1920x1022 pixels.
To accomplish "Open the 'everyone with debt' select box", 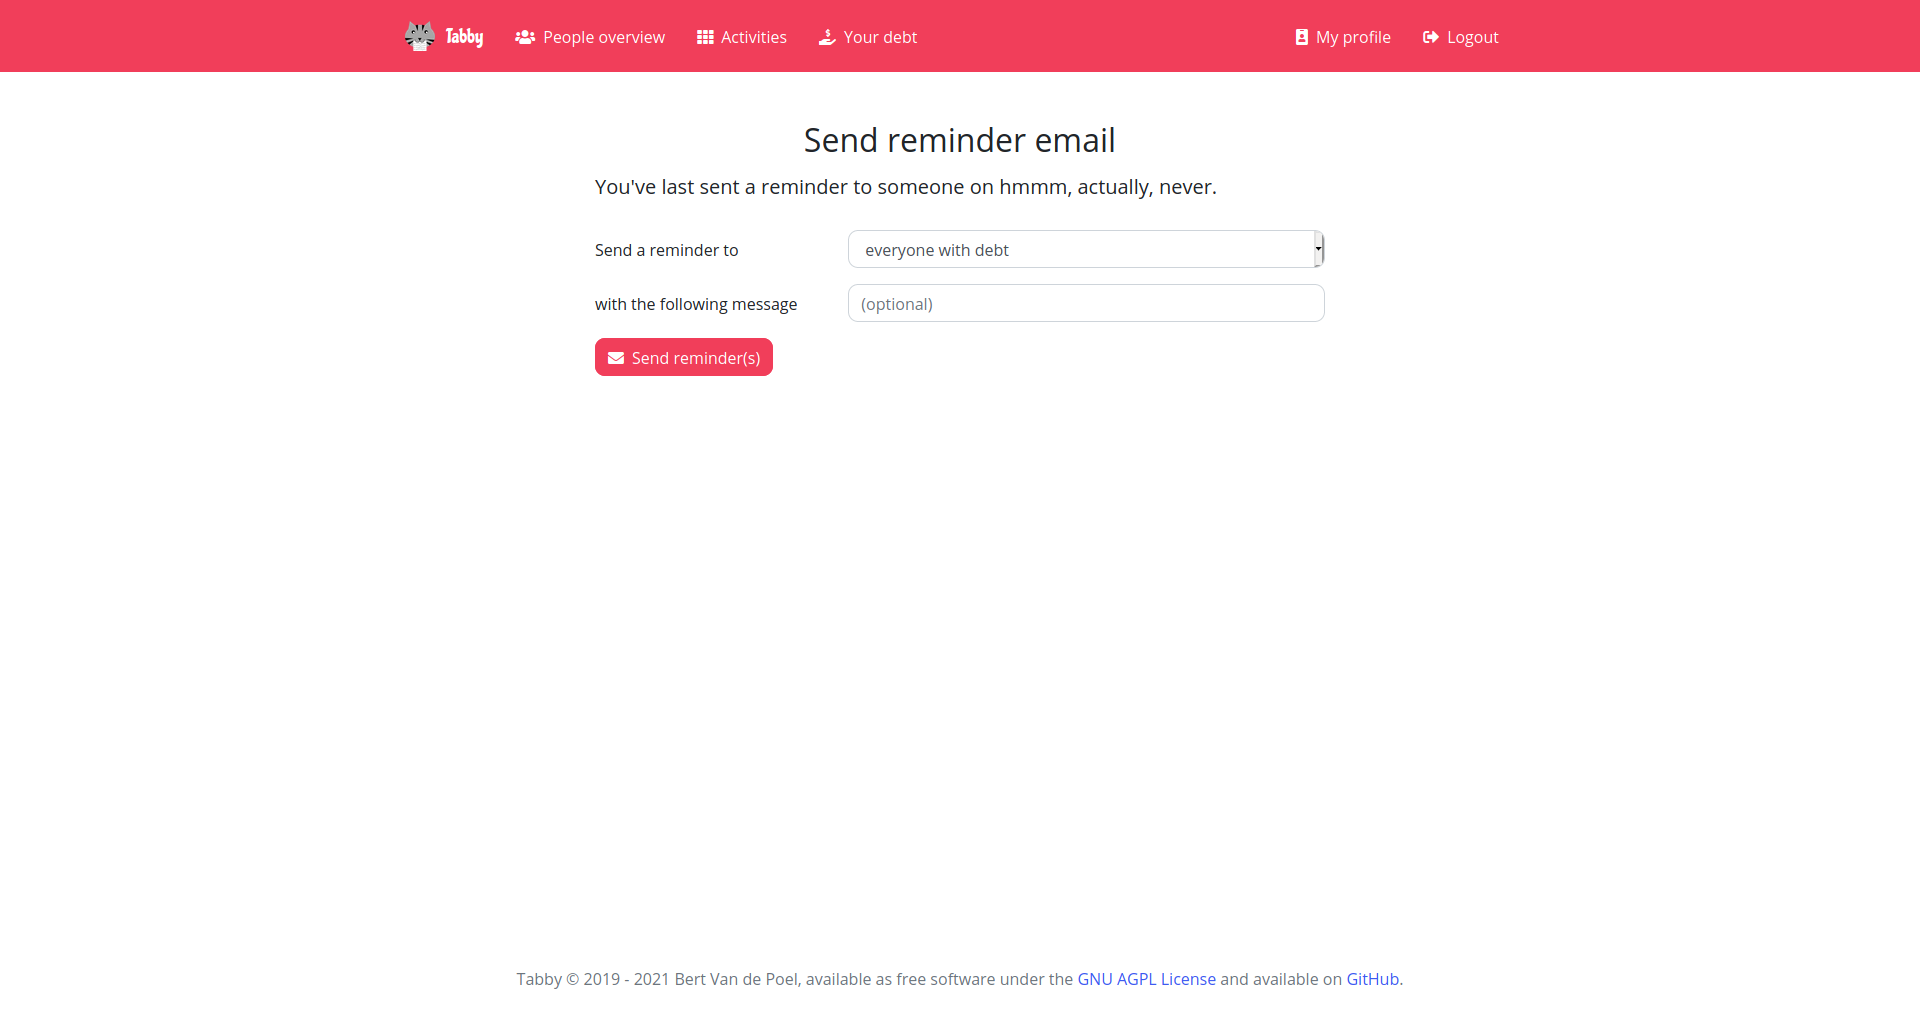I will [x=1080, y=249].
